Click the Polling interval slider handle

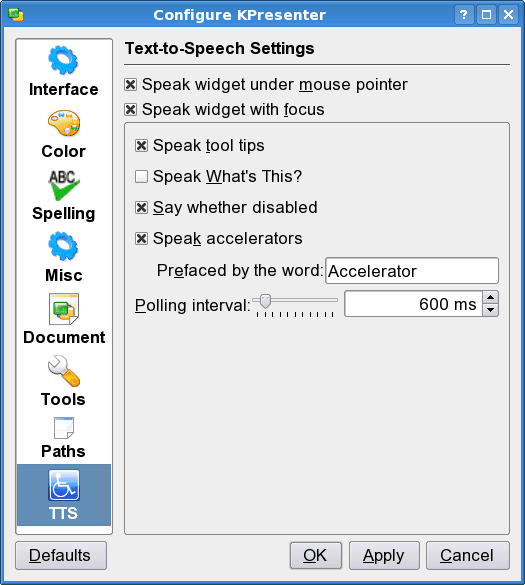pos(265,301)
